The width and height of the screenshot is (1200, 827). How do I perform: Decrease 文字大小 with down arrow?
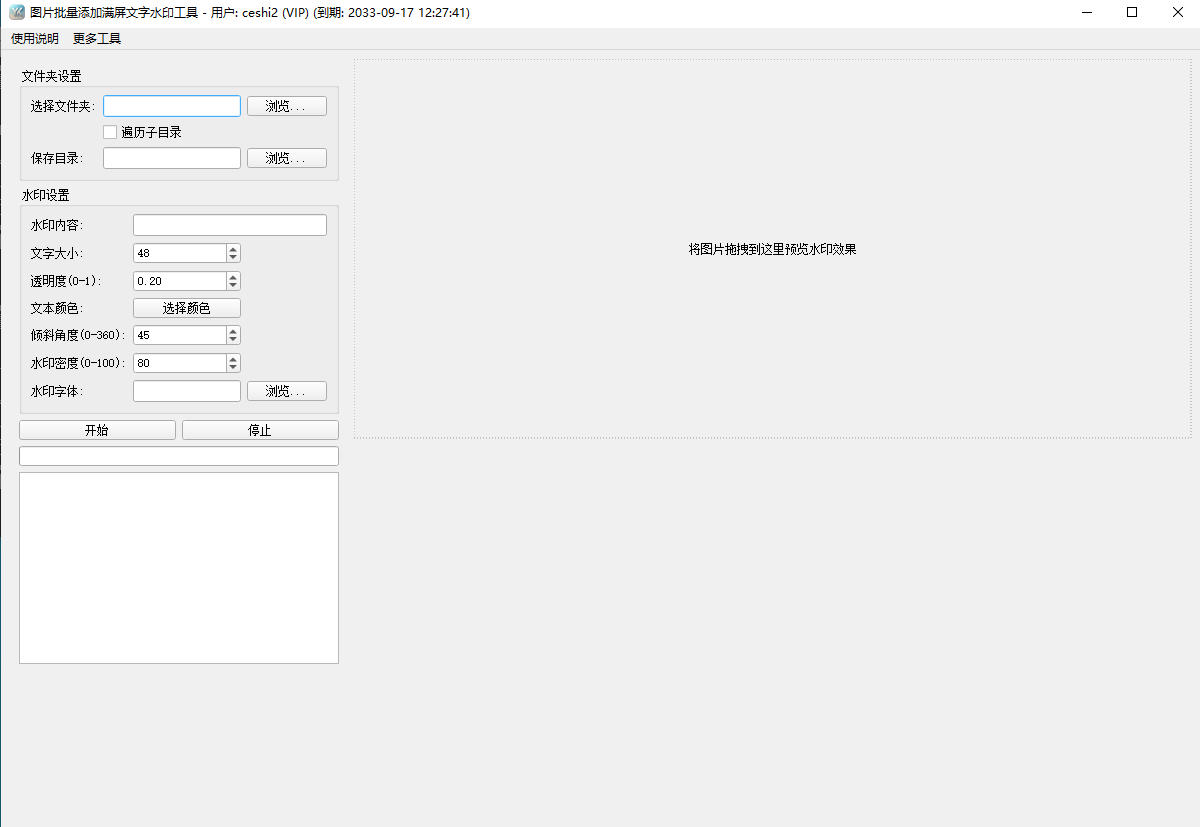coord(233,258)
